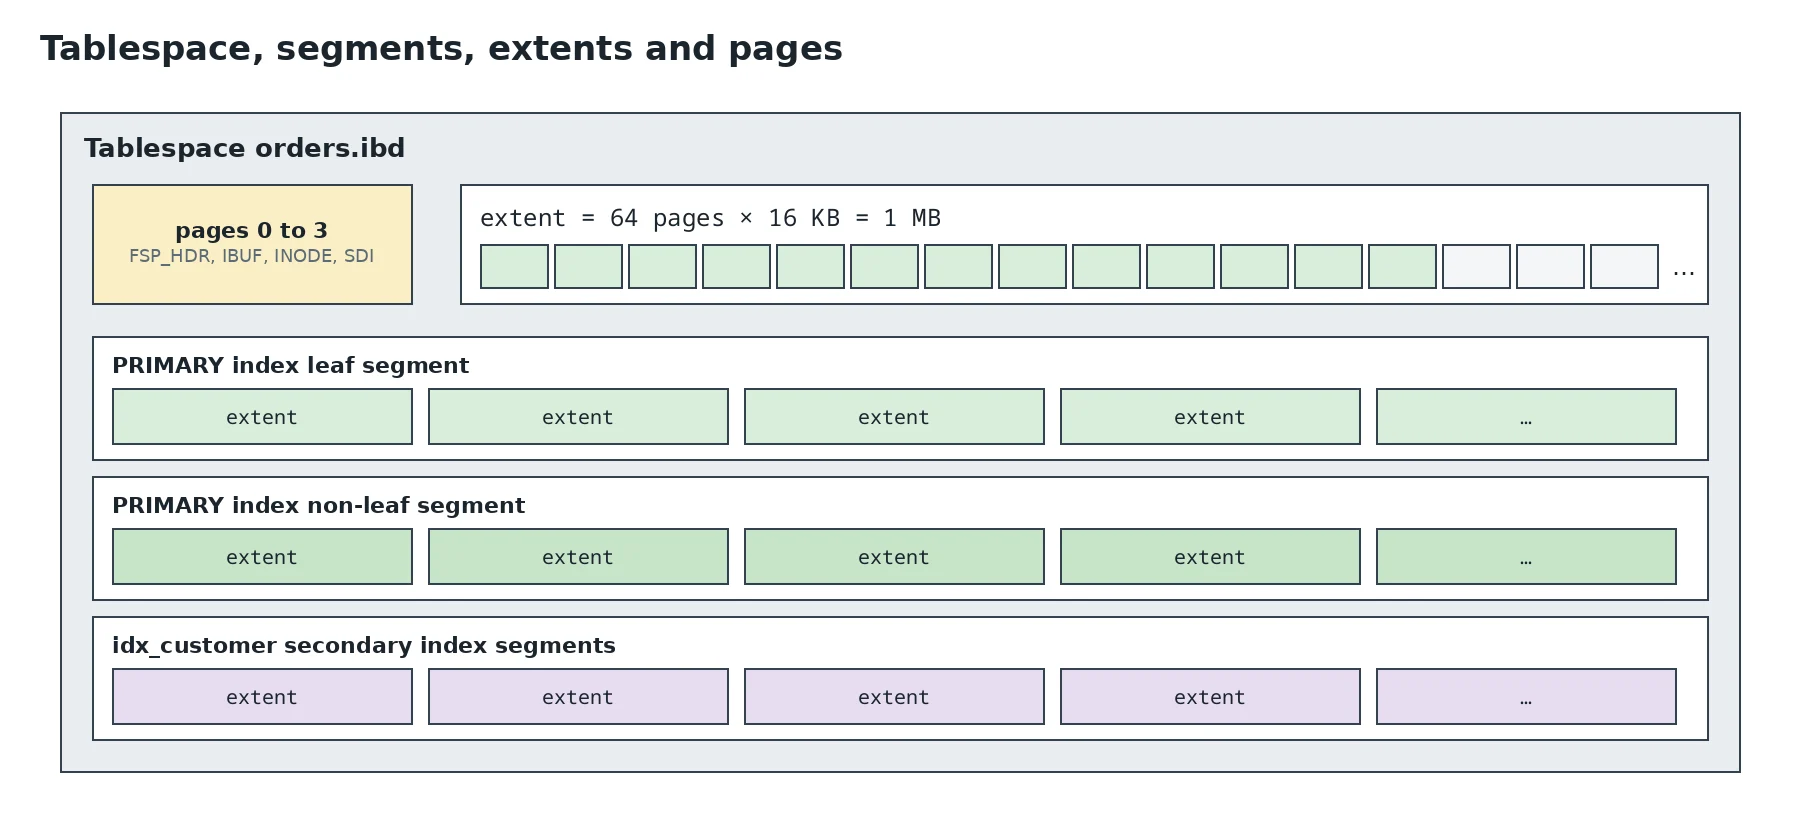
Task: Click the last empty gray page square
Action: click(1624, 266)
